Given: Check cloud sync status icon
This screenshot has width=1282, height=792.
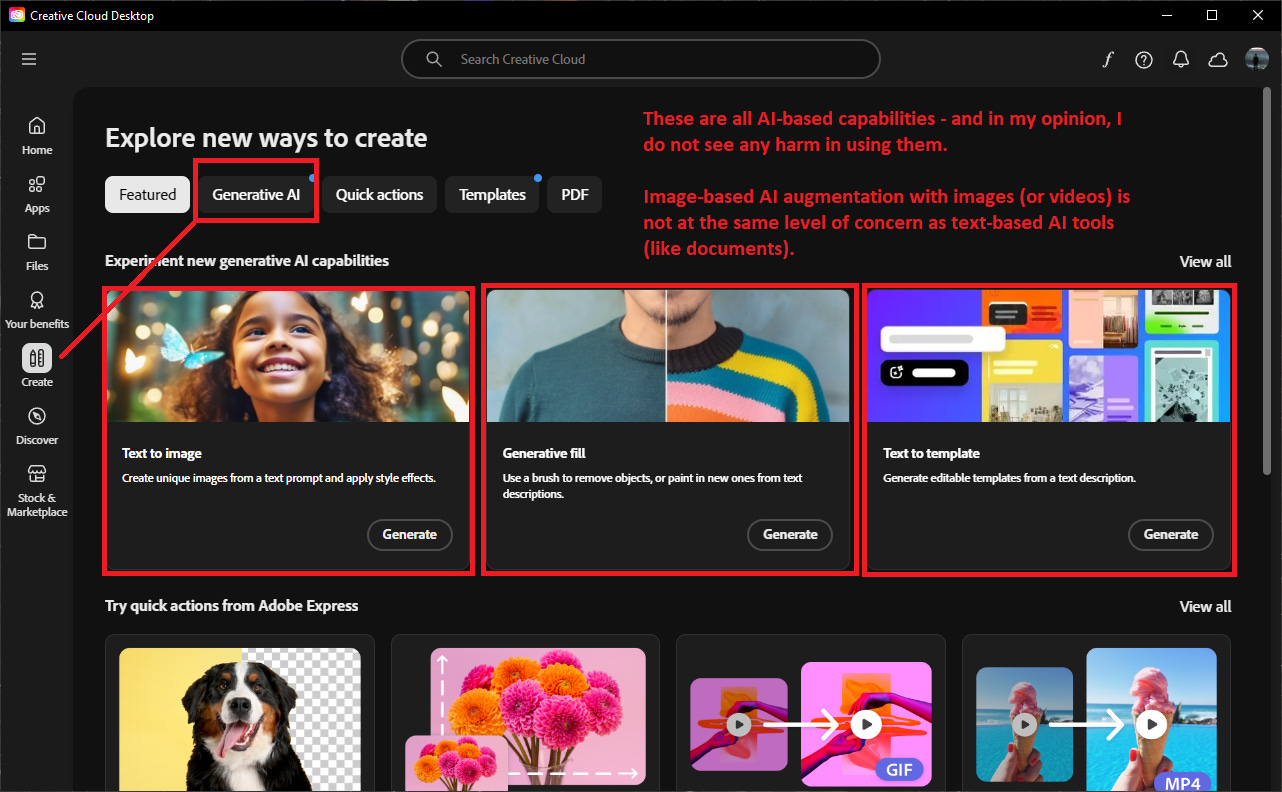Looking at the screenshot, I should point(1218,59).
